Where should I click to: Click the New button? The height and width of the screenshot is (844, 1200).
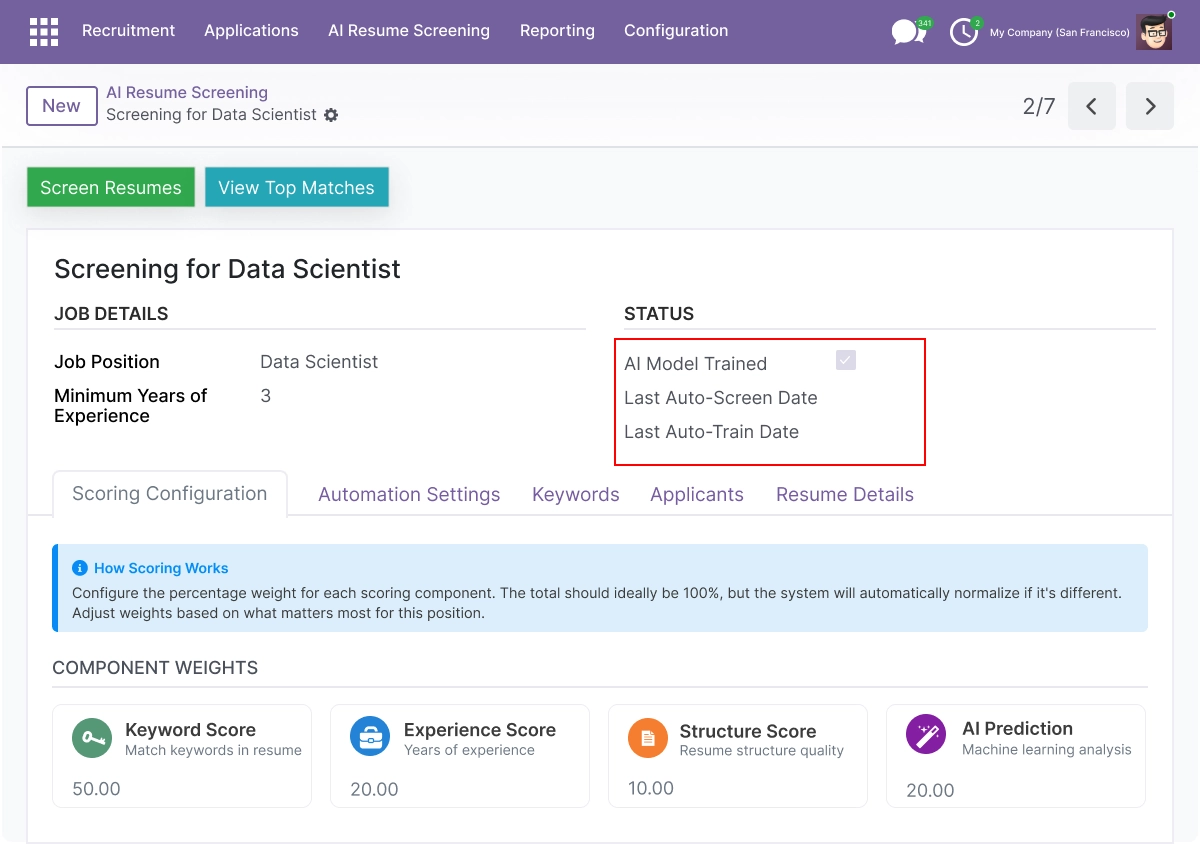61,106
